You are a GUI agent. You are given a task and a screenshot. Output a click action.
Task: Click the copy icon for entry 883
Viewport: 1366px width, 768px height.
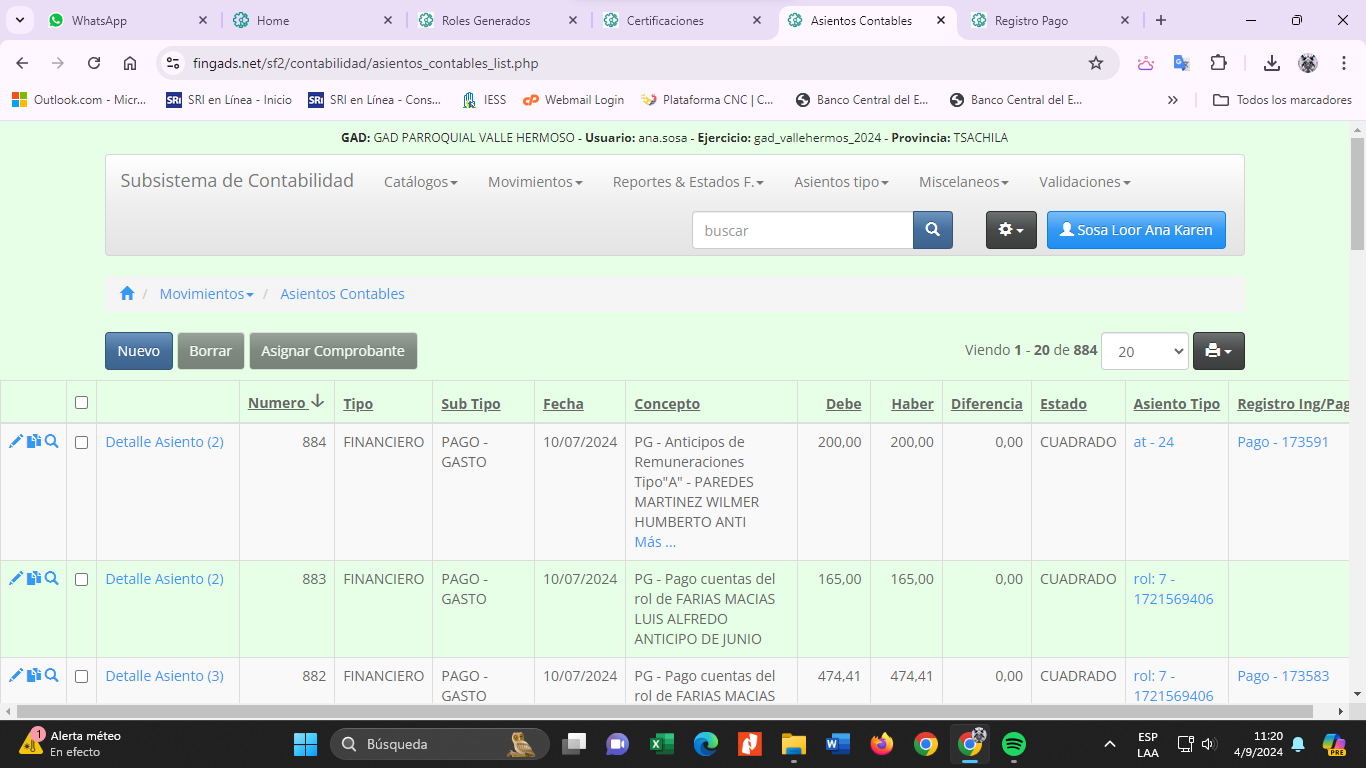pos(34,578)
